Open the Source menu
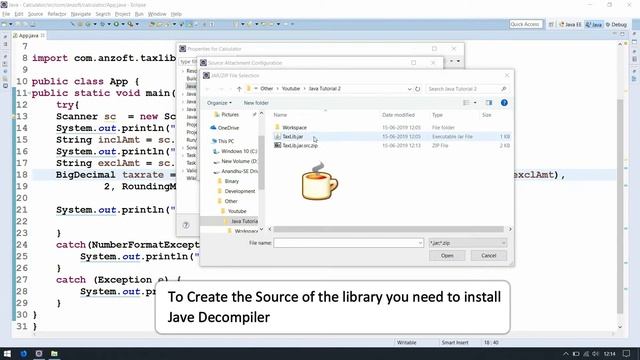This screenshot has height=360, width=640. [x=35, y=14]
